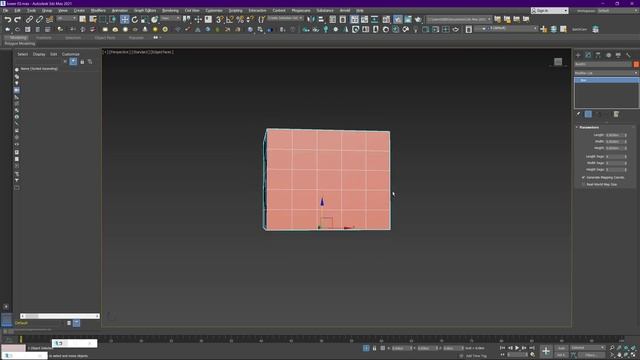This screenshot has height=360, width=640.
Task: Click the timeline time slider
Action: pyautogui.click(x=21, y=339)
